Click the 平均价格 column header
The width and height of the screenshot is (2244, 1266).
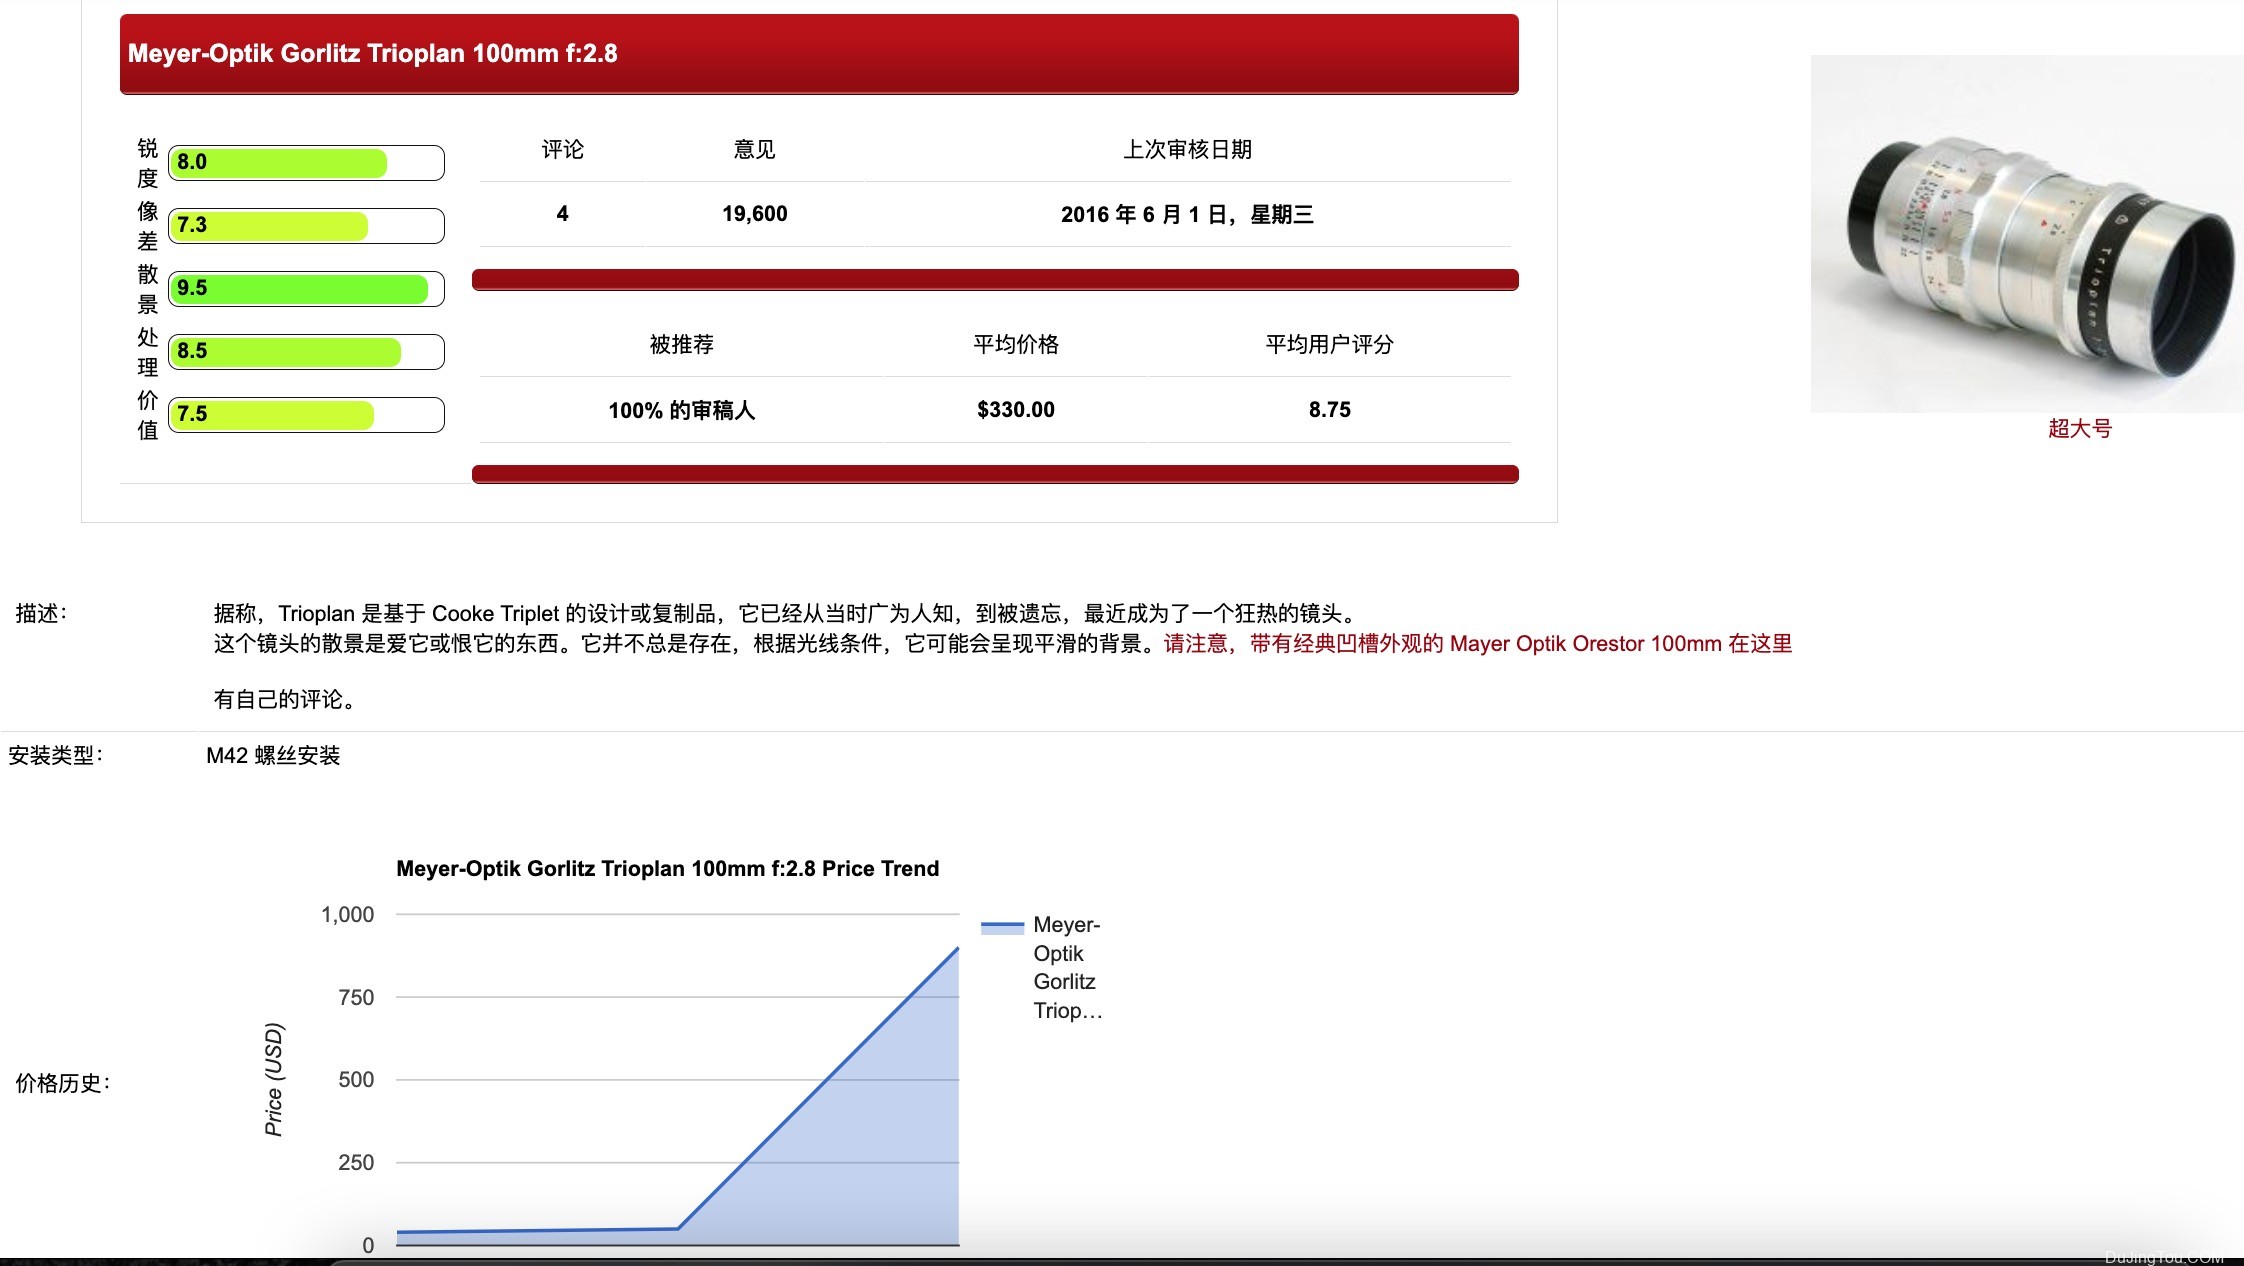click(1016, 345)
